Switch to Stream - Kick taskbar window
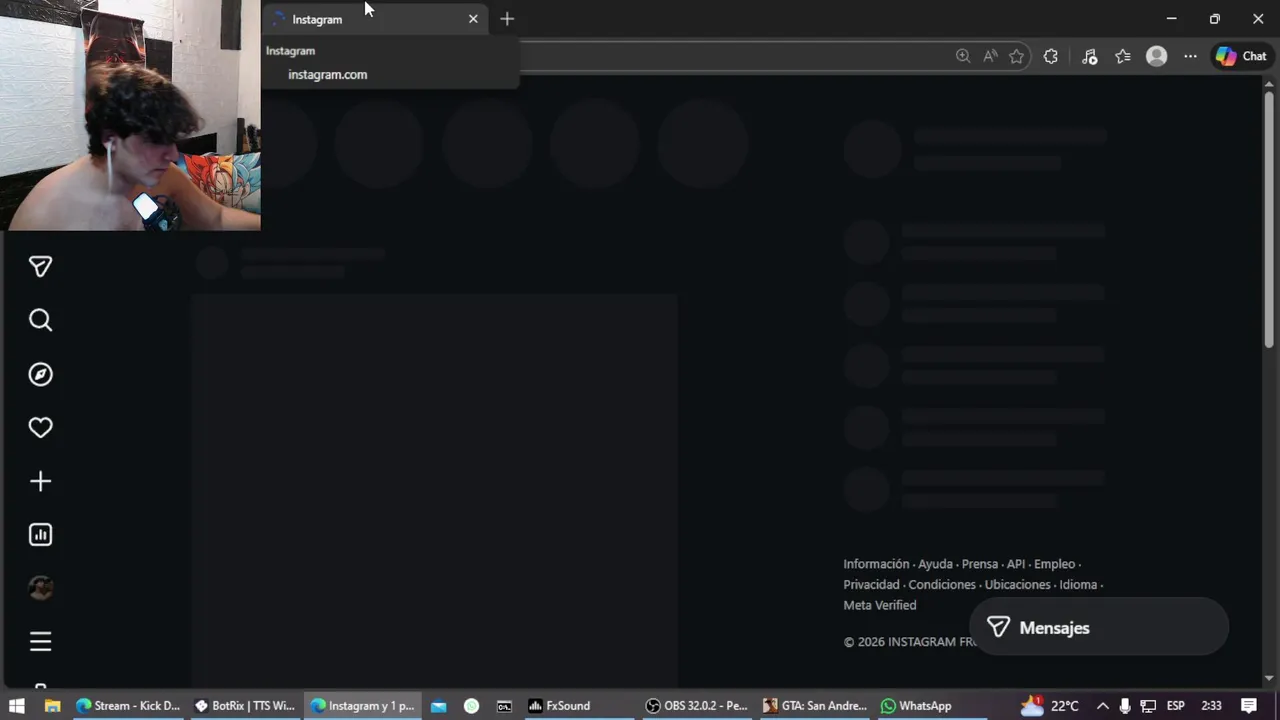 [x=128, y=706]
